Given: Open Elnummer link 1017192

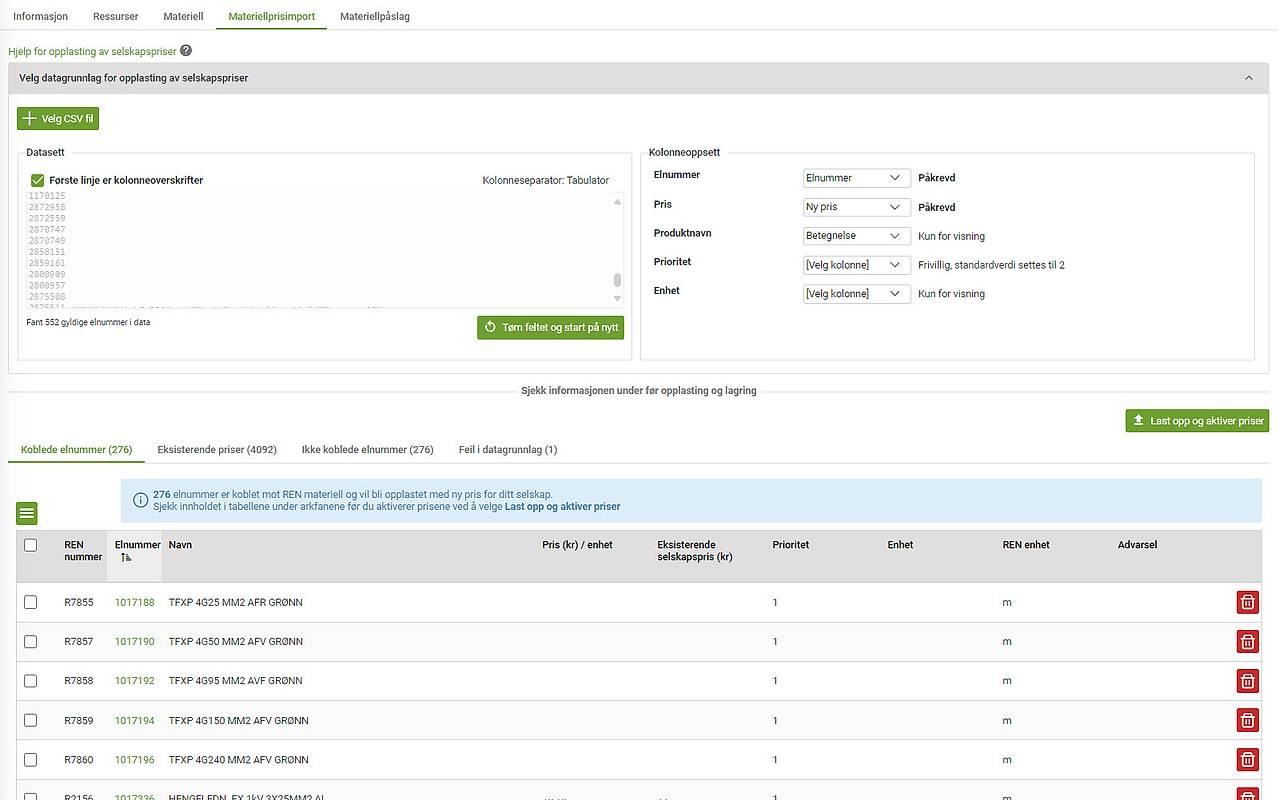Looking at the screenshot, I should coord(135,681).
